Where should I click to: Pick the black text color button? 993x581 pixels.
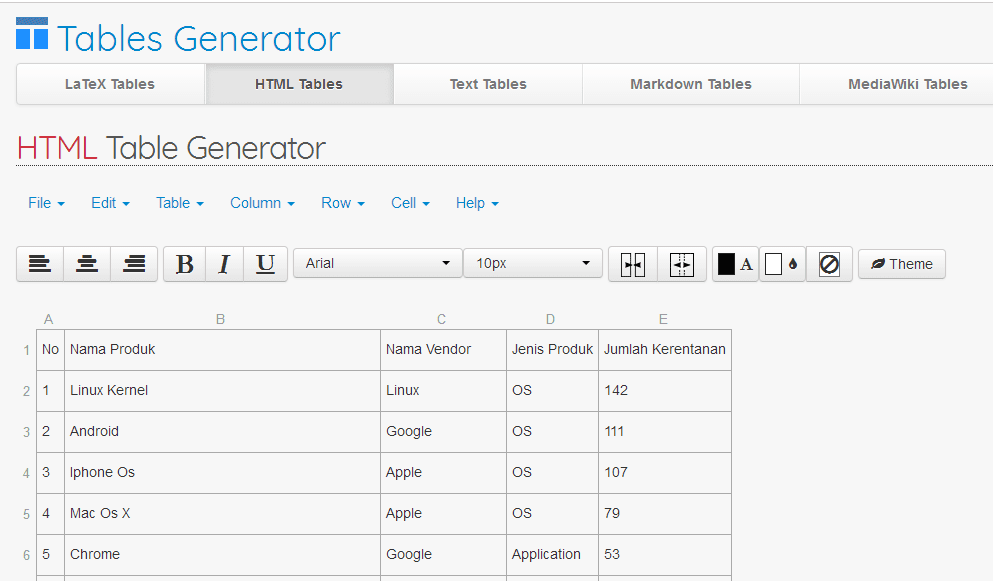[x=735, y=264]
